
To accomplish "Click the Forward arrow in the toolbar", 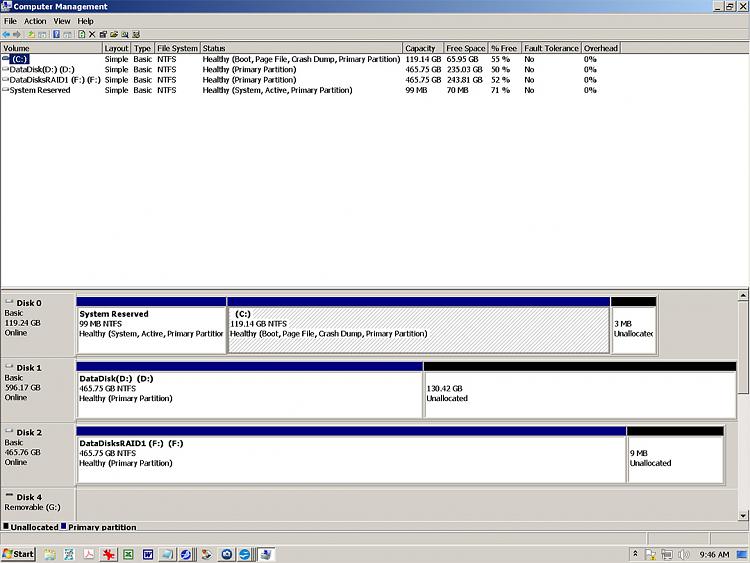I will click(x=17, y=34).
